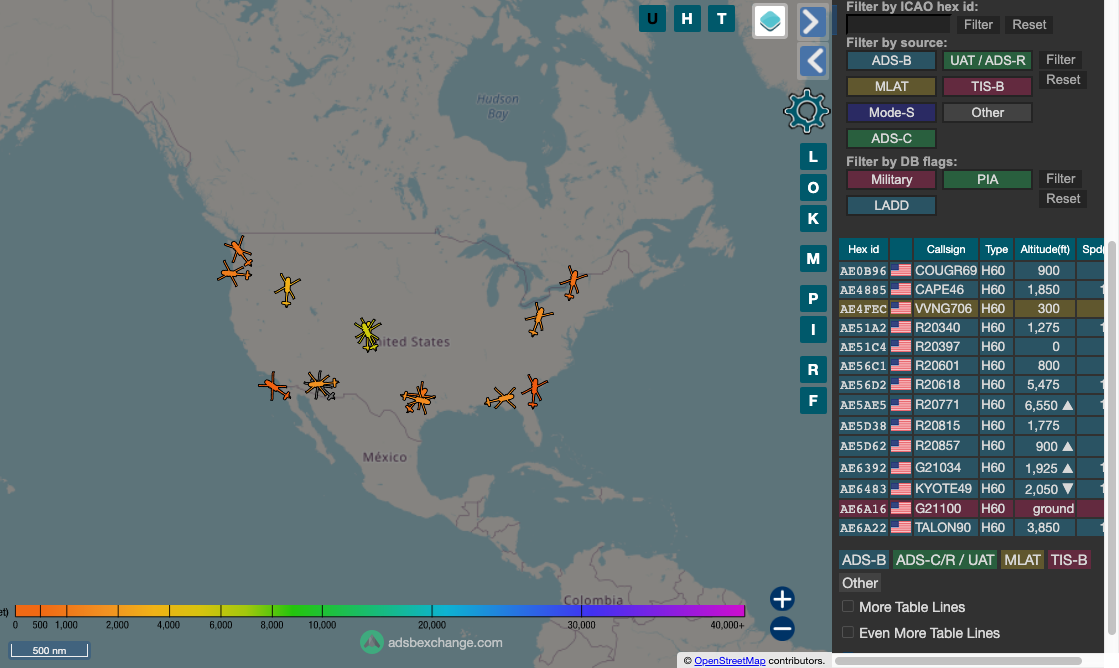Click Filter button for DB flags
Screen dimensions: 1119x668
pyautogui.click(x=1060, y=179)
